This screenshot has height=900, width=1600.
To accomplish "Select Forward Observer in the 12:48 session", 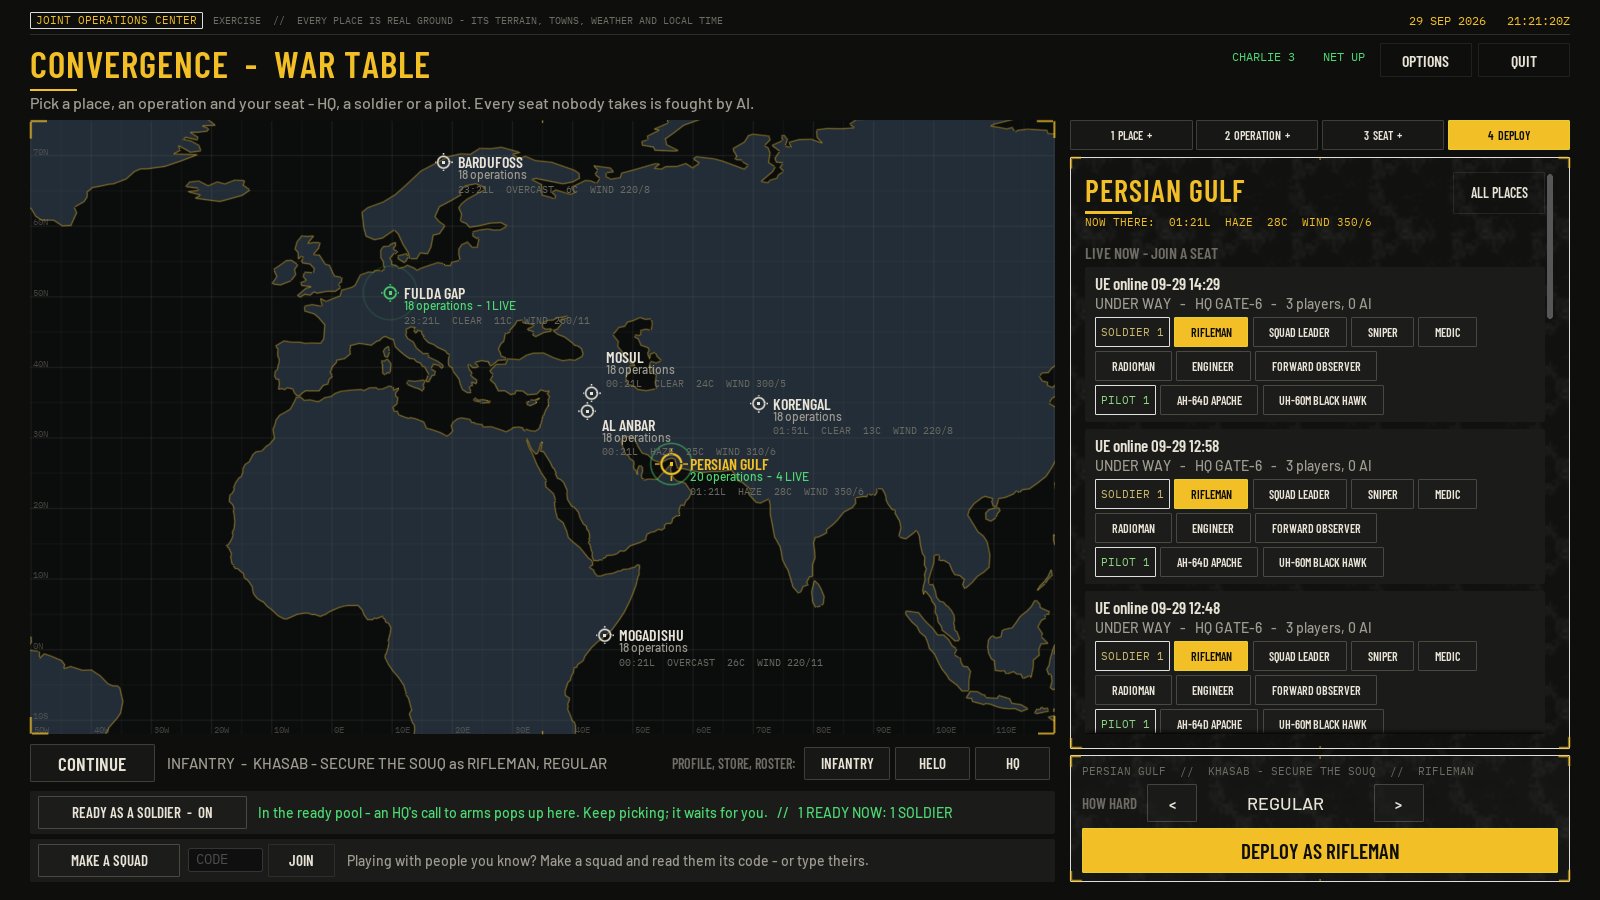I will [x=1316, y=690].
